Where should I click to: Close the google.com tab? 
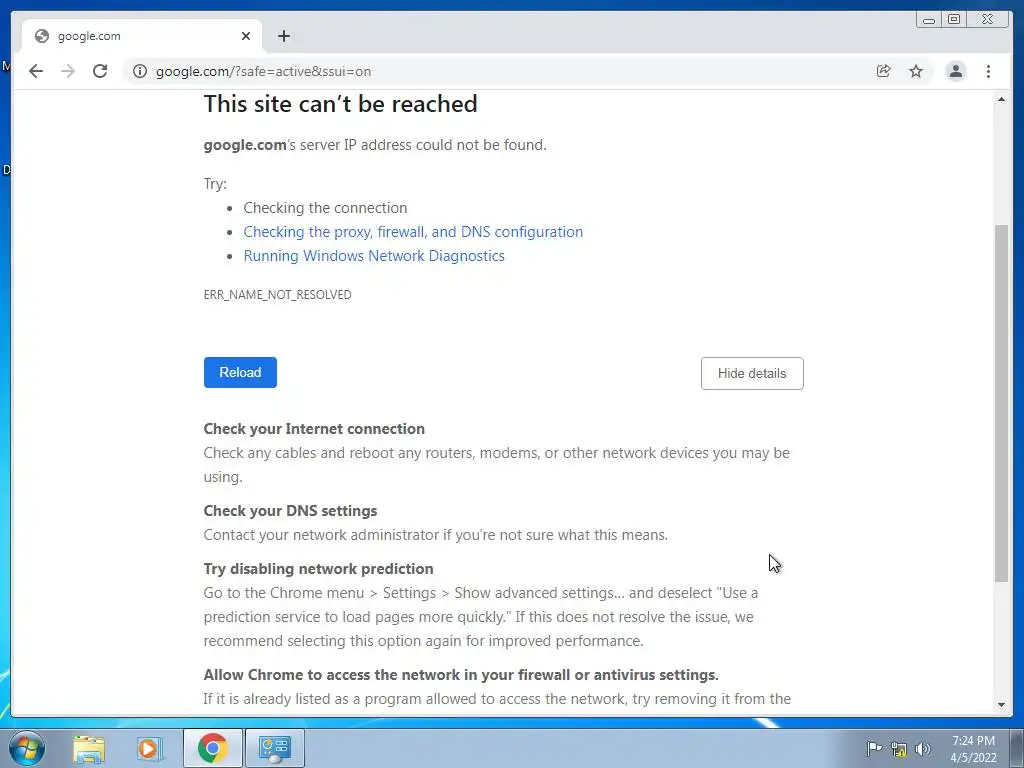(x=246, y=36)
